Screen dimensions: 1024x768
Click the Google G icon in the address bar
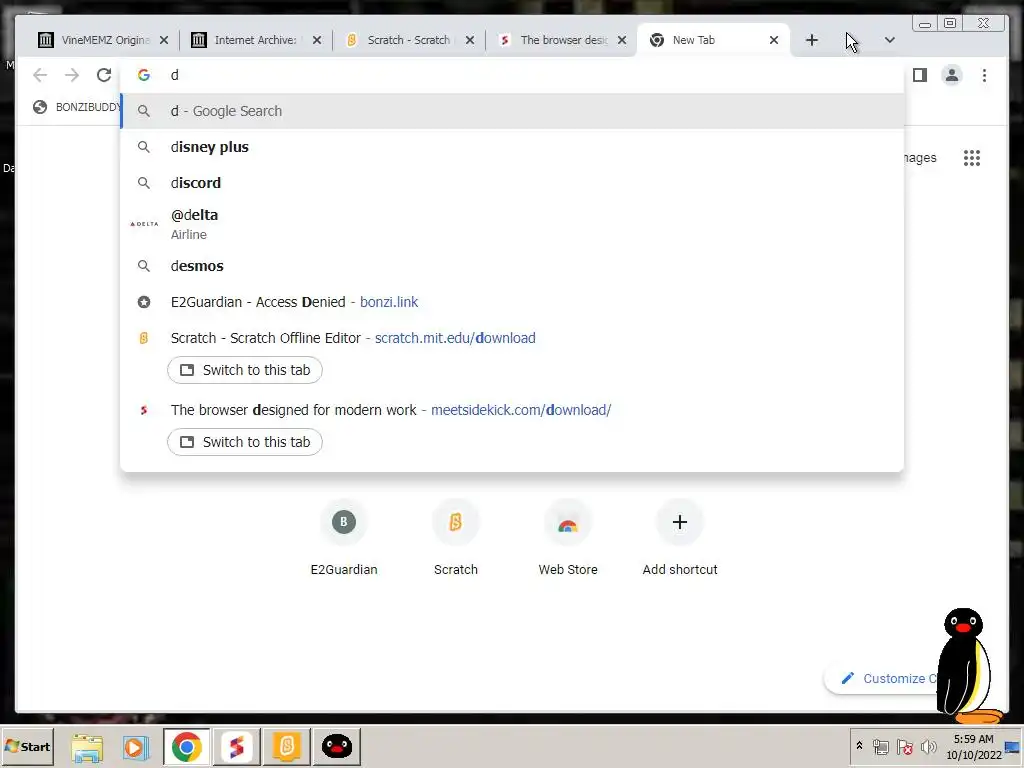pyautogui.click(x=144, y=75)
